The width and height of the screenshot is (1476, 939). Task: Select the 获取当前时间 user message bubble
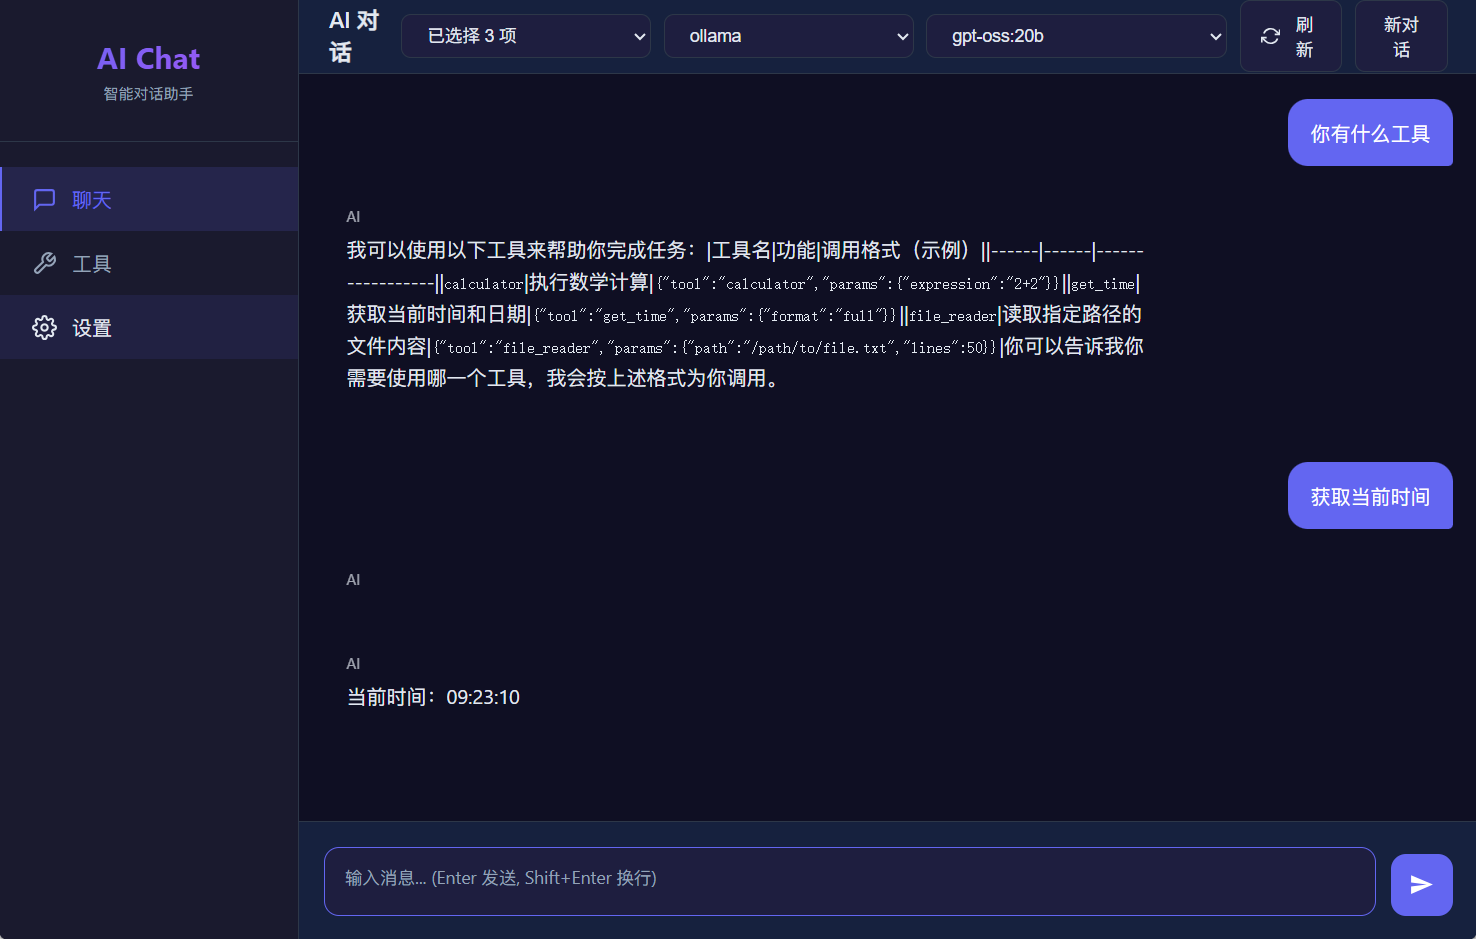(x=1370, y=496)
